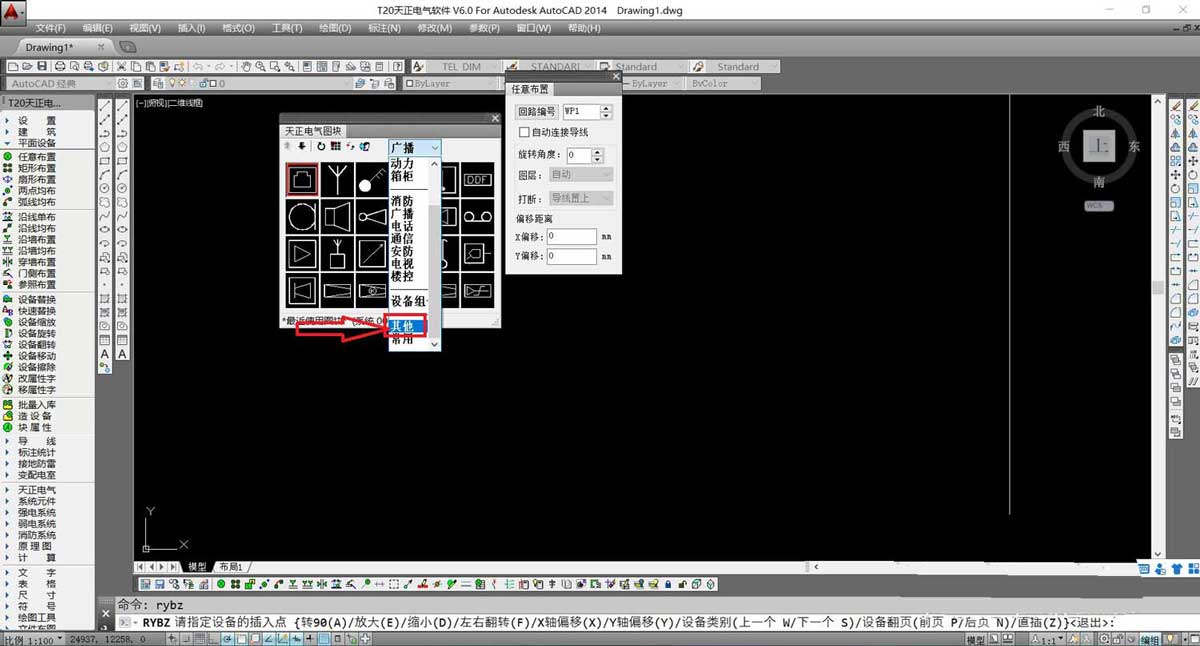Open the 绘图(D) menu
1200x646 pixels.
point(333,28)
